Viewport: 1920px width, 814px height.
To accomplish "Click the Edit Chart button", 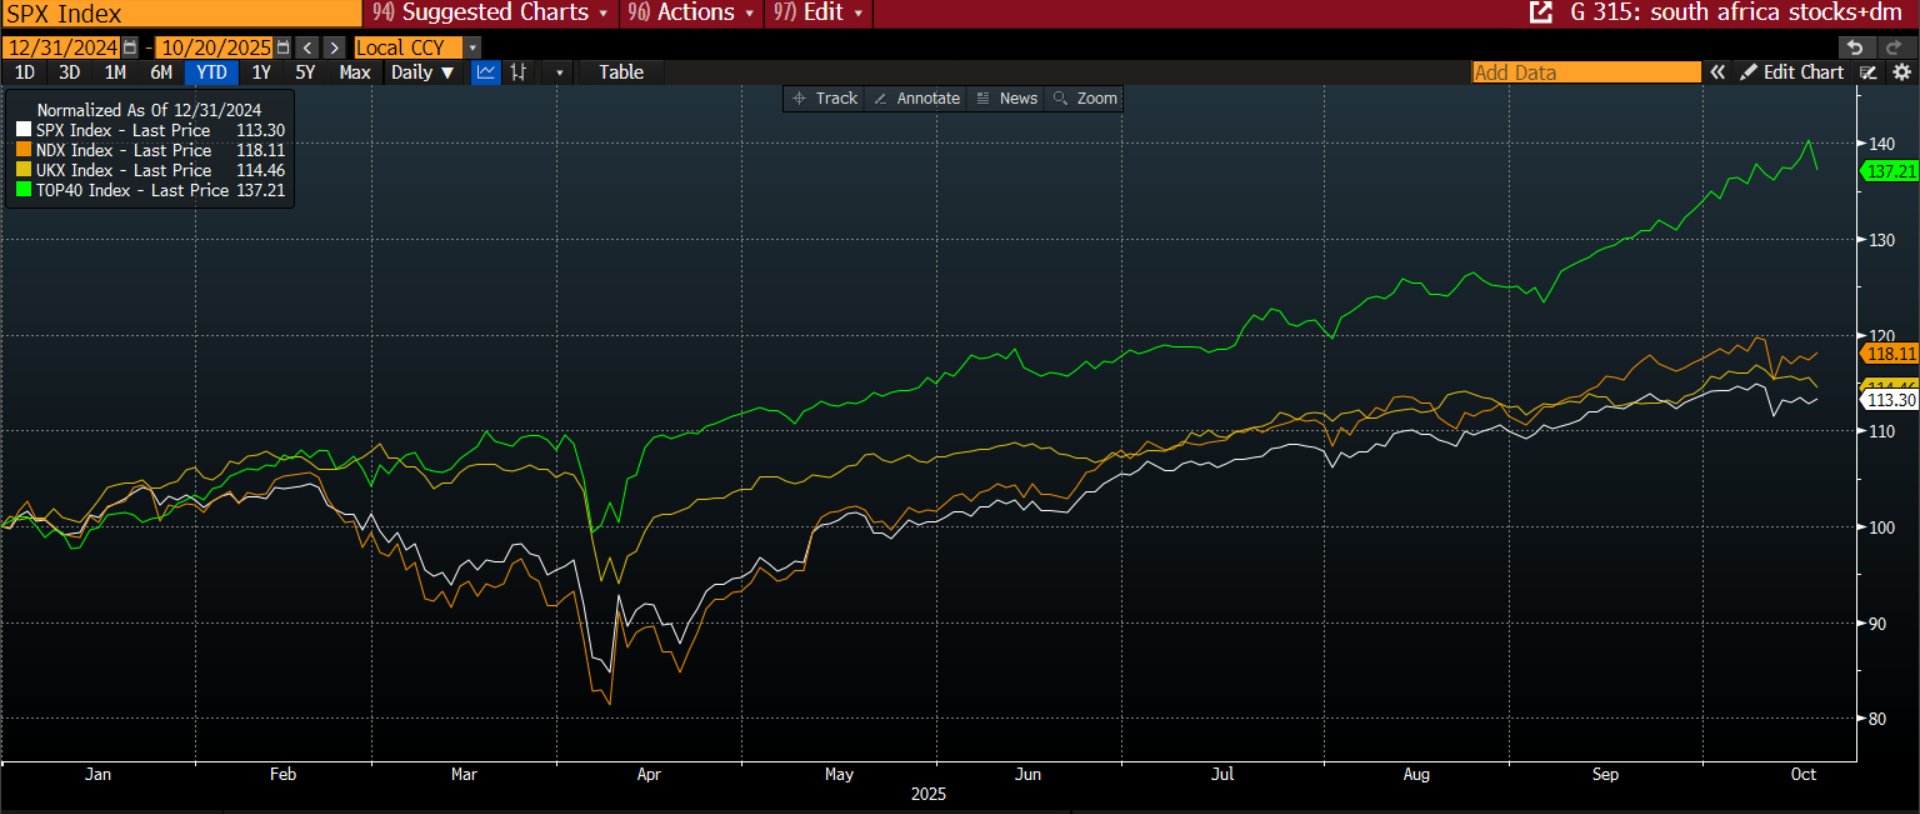I will coord(1792,72).
